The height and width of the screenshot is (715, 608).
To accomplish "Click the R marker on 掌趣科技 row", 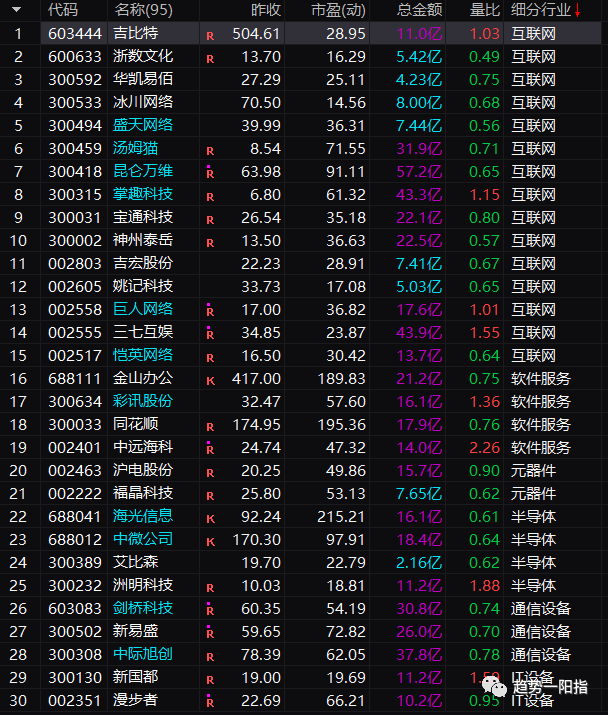I will [210, 197].
